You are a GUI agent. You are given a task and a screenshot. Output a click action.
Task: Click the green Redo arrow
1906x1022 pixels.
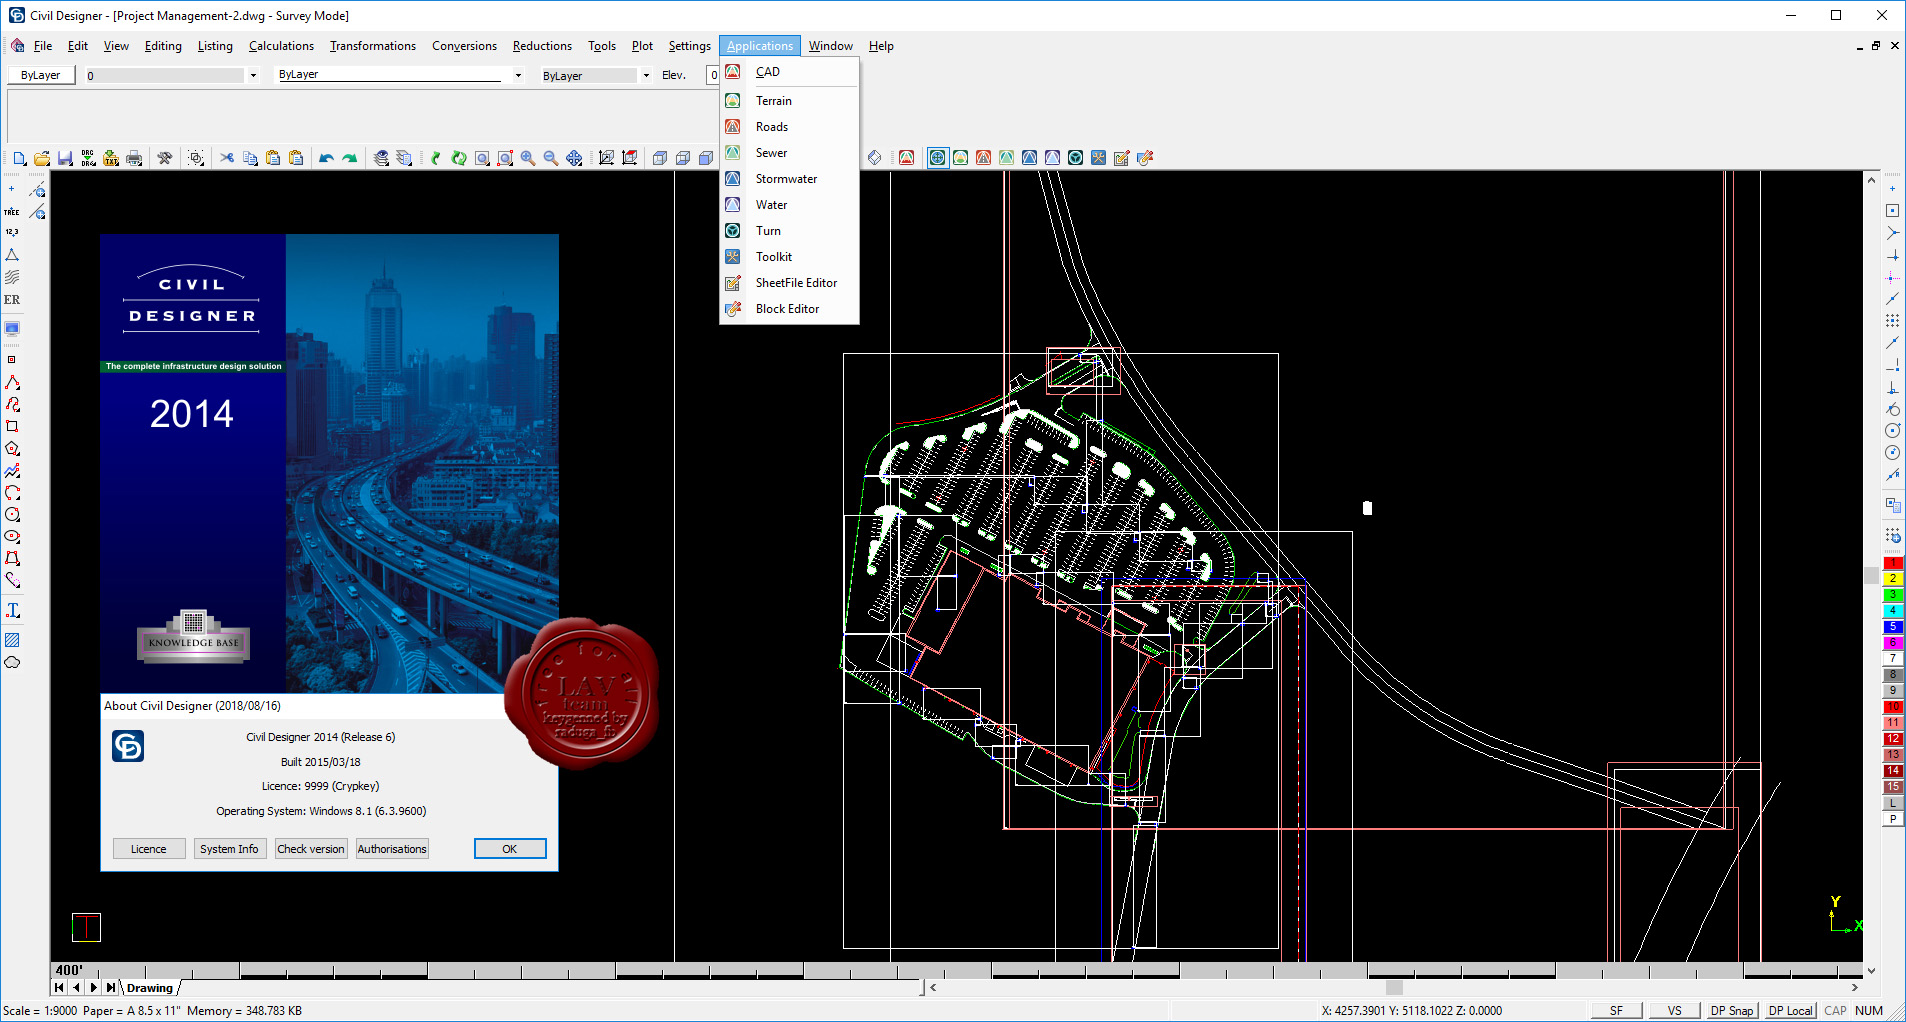coord(349,158)
